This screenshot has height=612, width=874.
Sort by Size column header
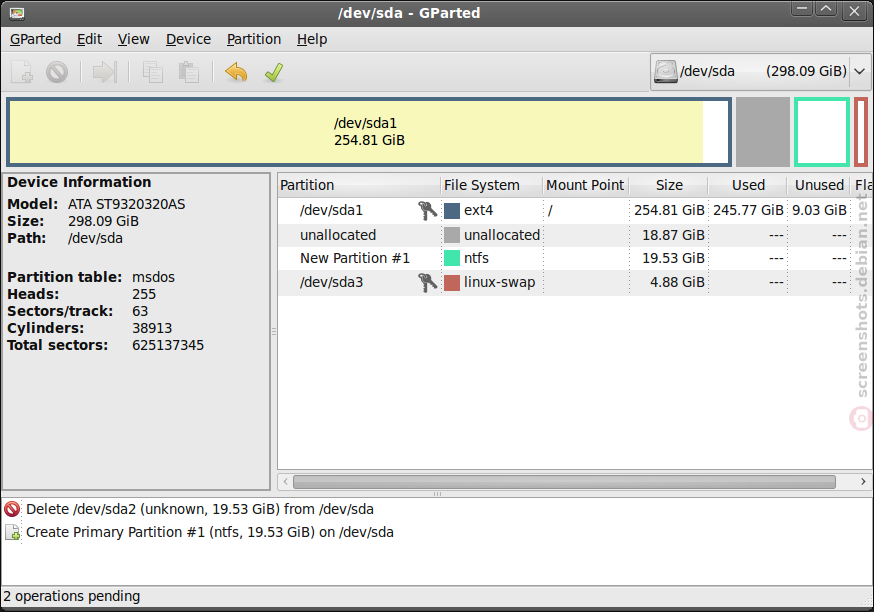pos(668,185)
